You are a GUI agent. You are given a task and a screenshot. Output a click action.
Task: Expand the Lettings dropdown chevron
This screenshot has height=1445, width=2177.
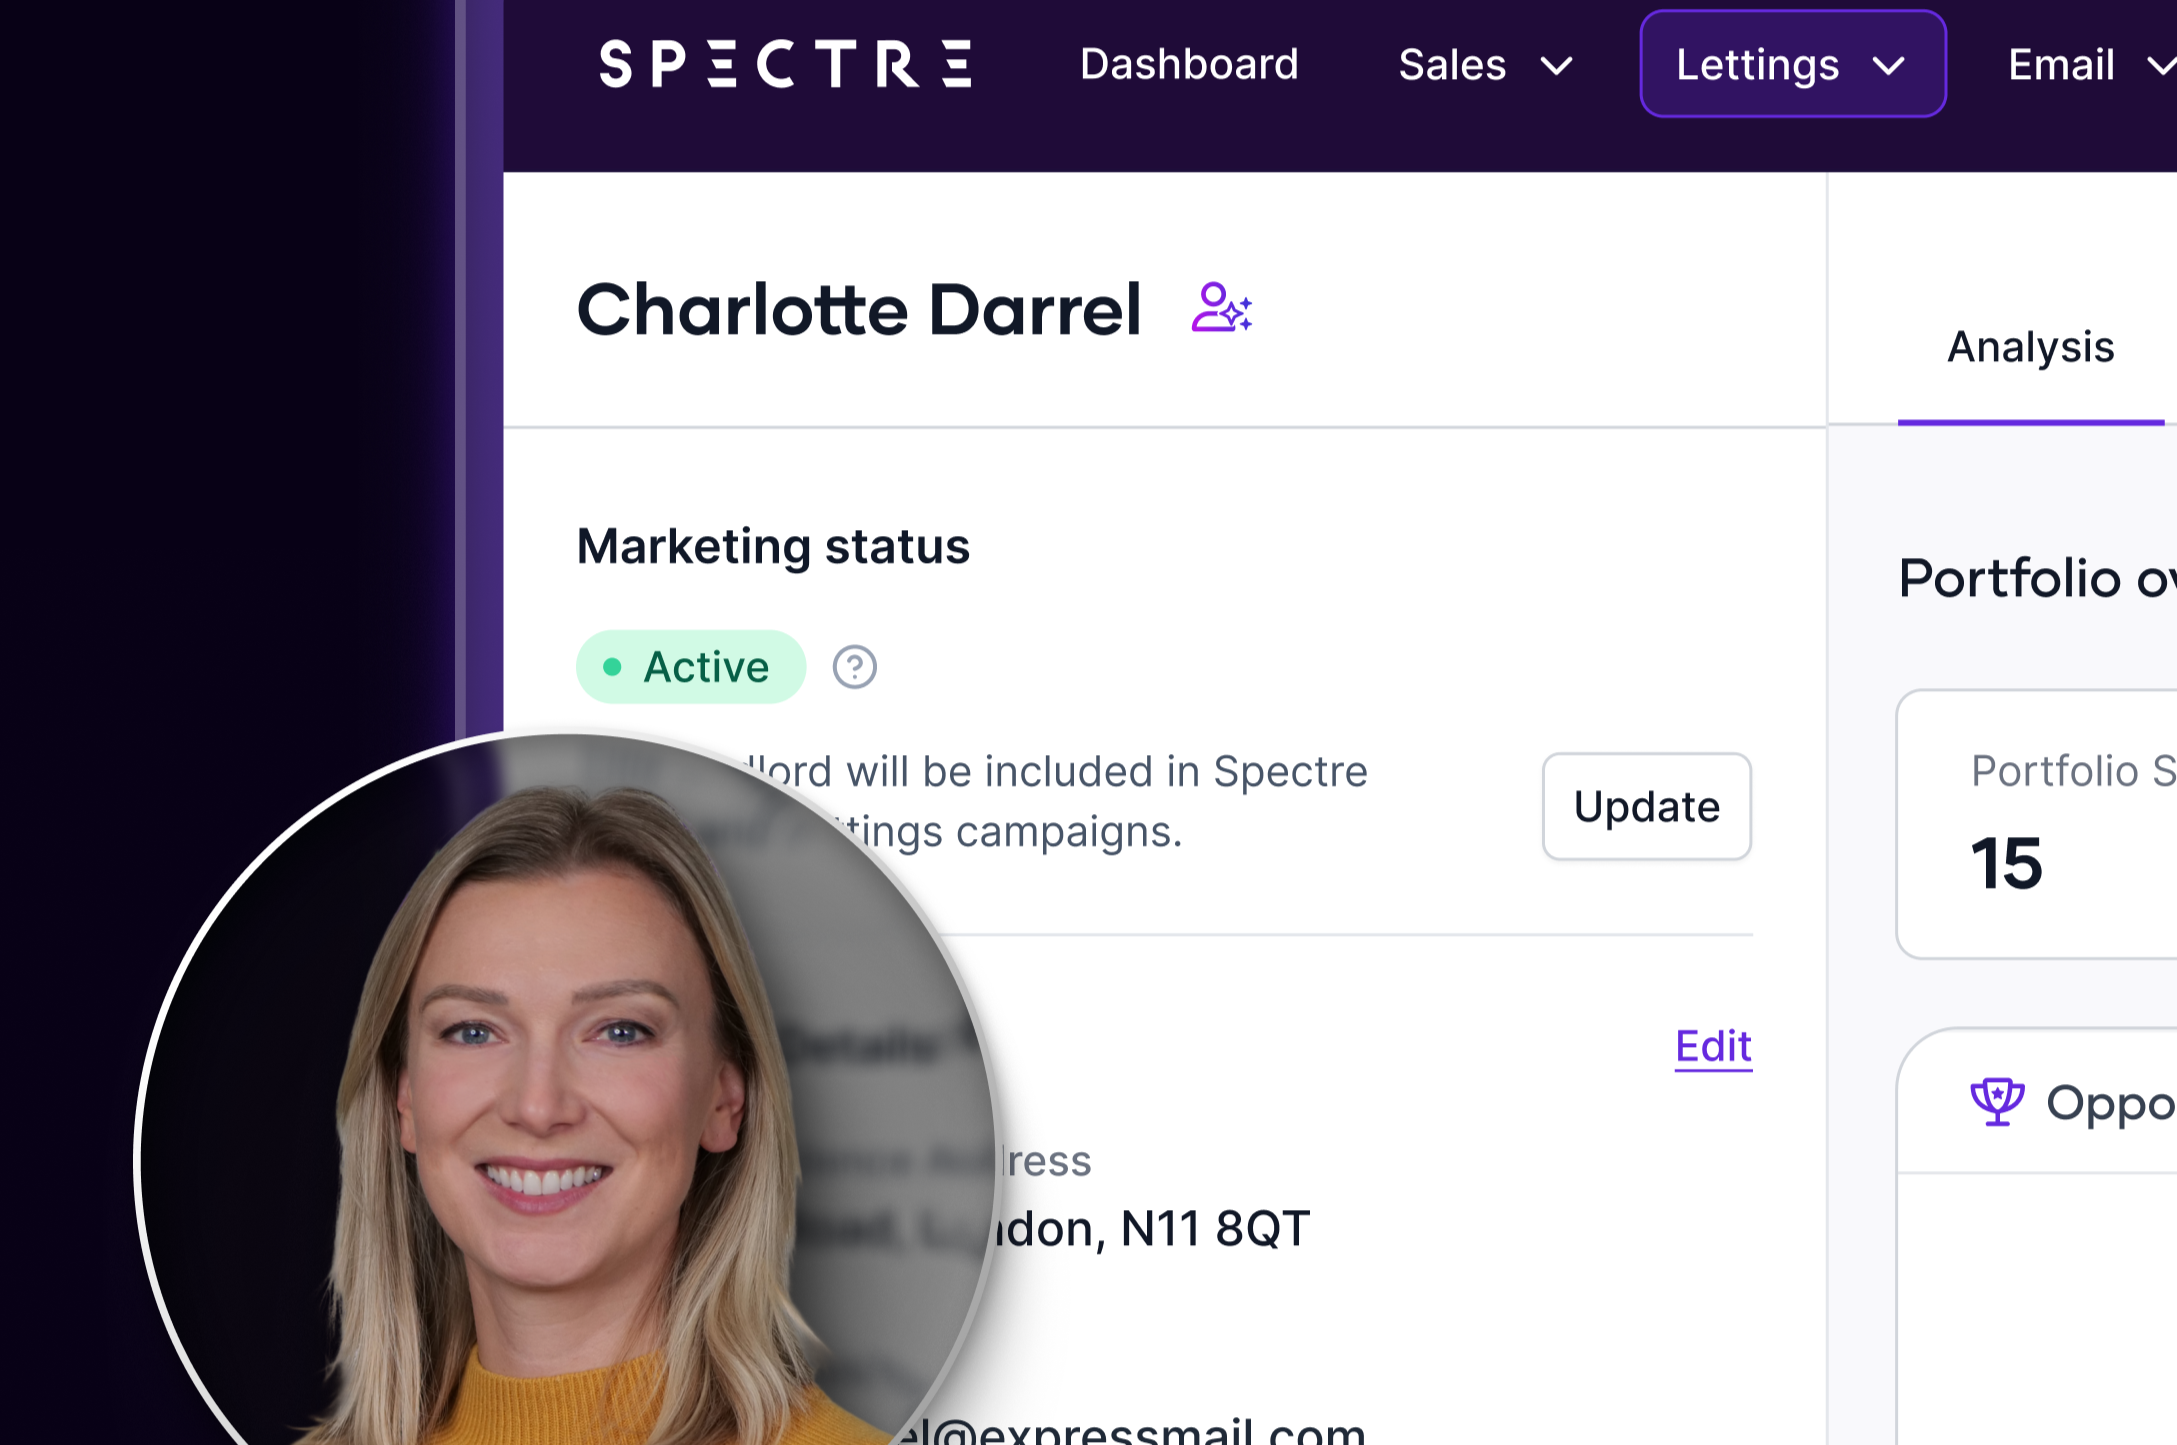[x=1888, y=66]
